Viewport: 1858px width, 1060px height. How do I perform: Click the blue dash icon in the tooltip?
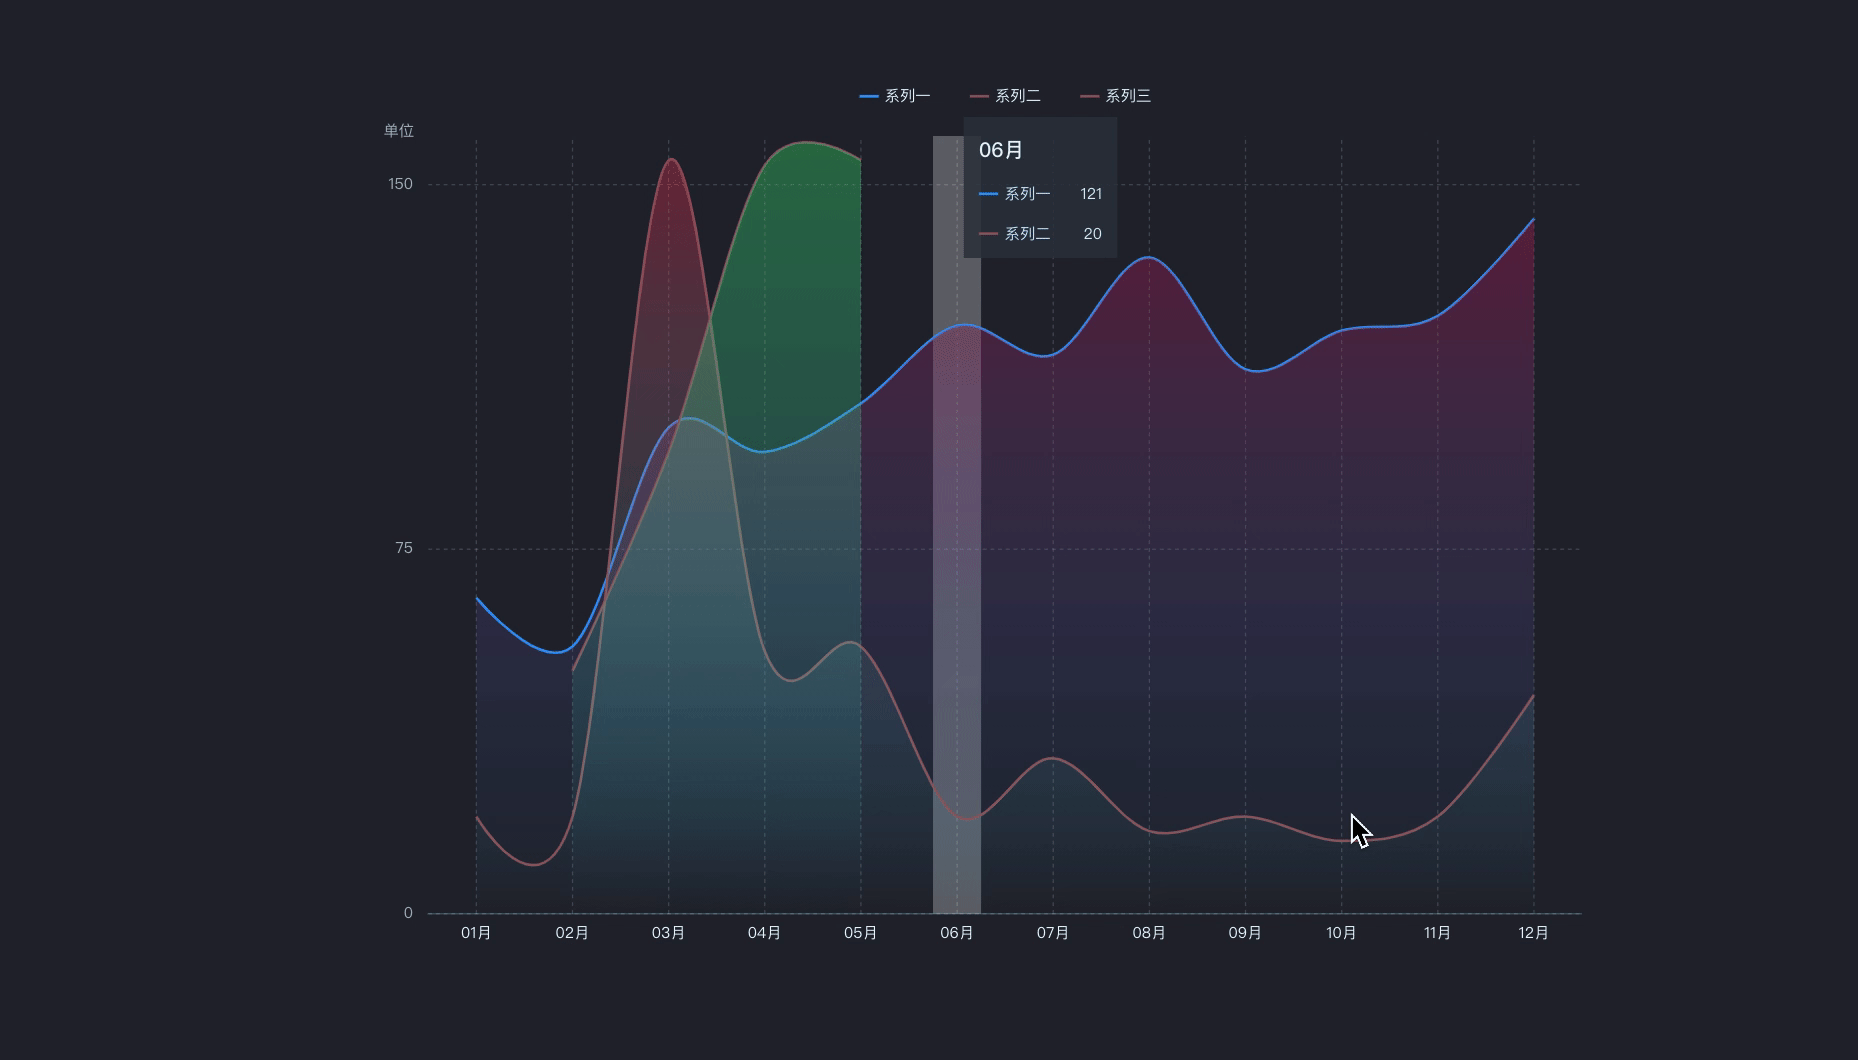[987, 193]
